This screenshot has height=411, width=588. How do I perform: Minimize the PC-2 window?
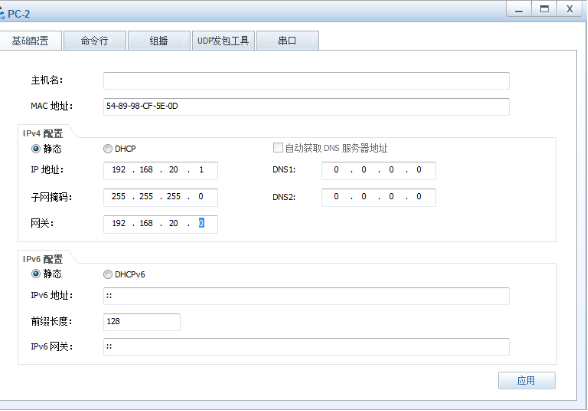point(519,9)
